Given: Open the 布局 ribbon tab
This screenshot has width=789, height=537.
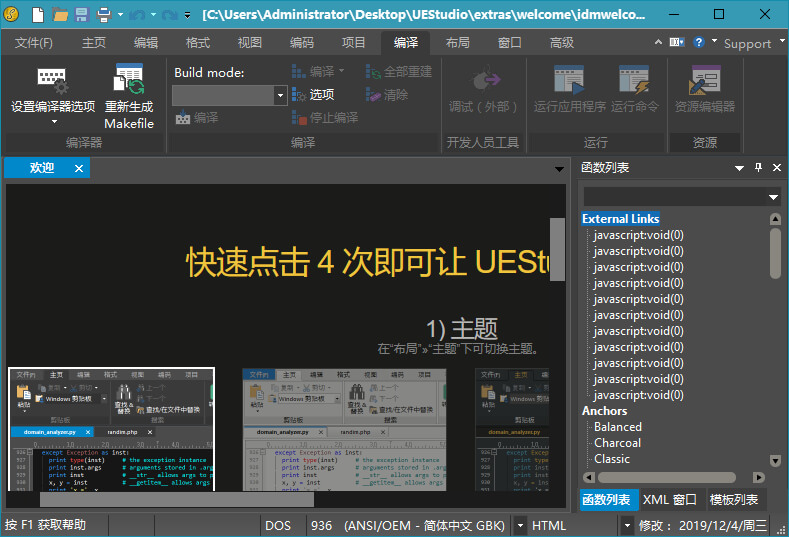Looking at the screenshot, I should point(457,43).
